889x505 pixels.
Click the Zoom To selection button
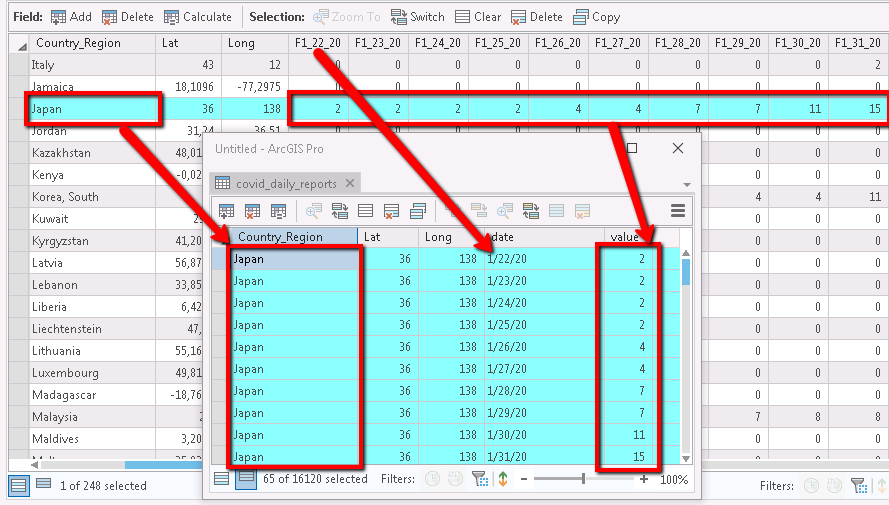346,17
